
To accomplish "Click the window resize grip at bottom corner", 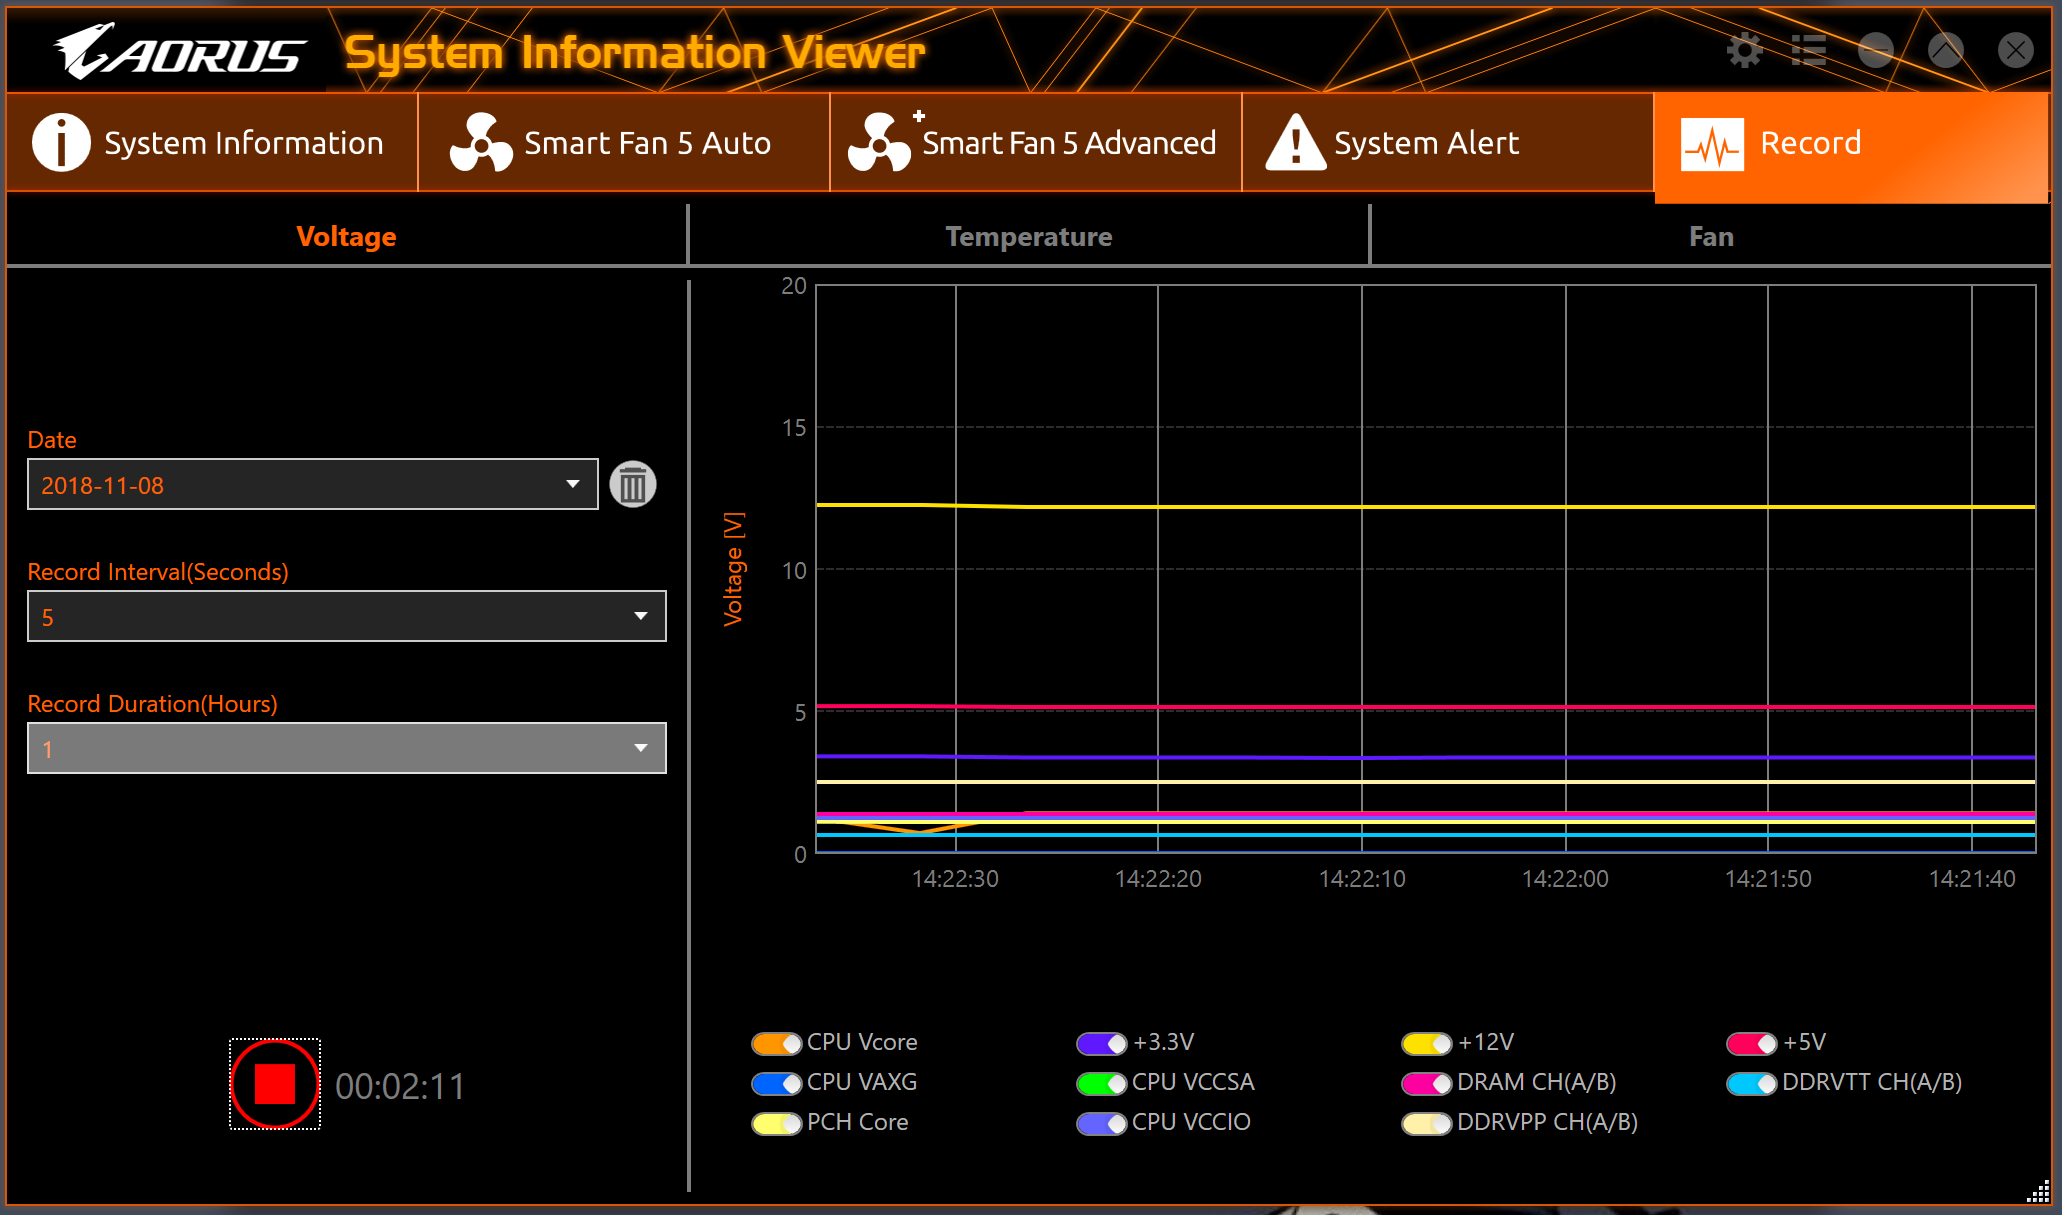I will click(x=2038, y=1192).
